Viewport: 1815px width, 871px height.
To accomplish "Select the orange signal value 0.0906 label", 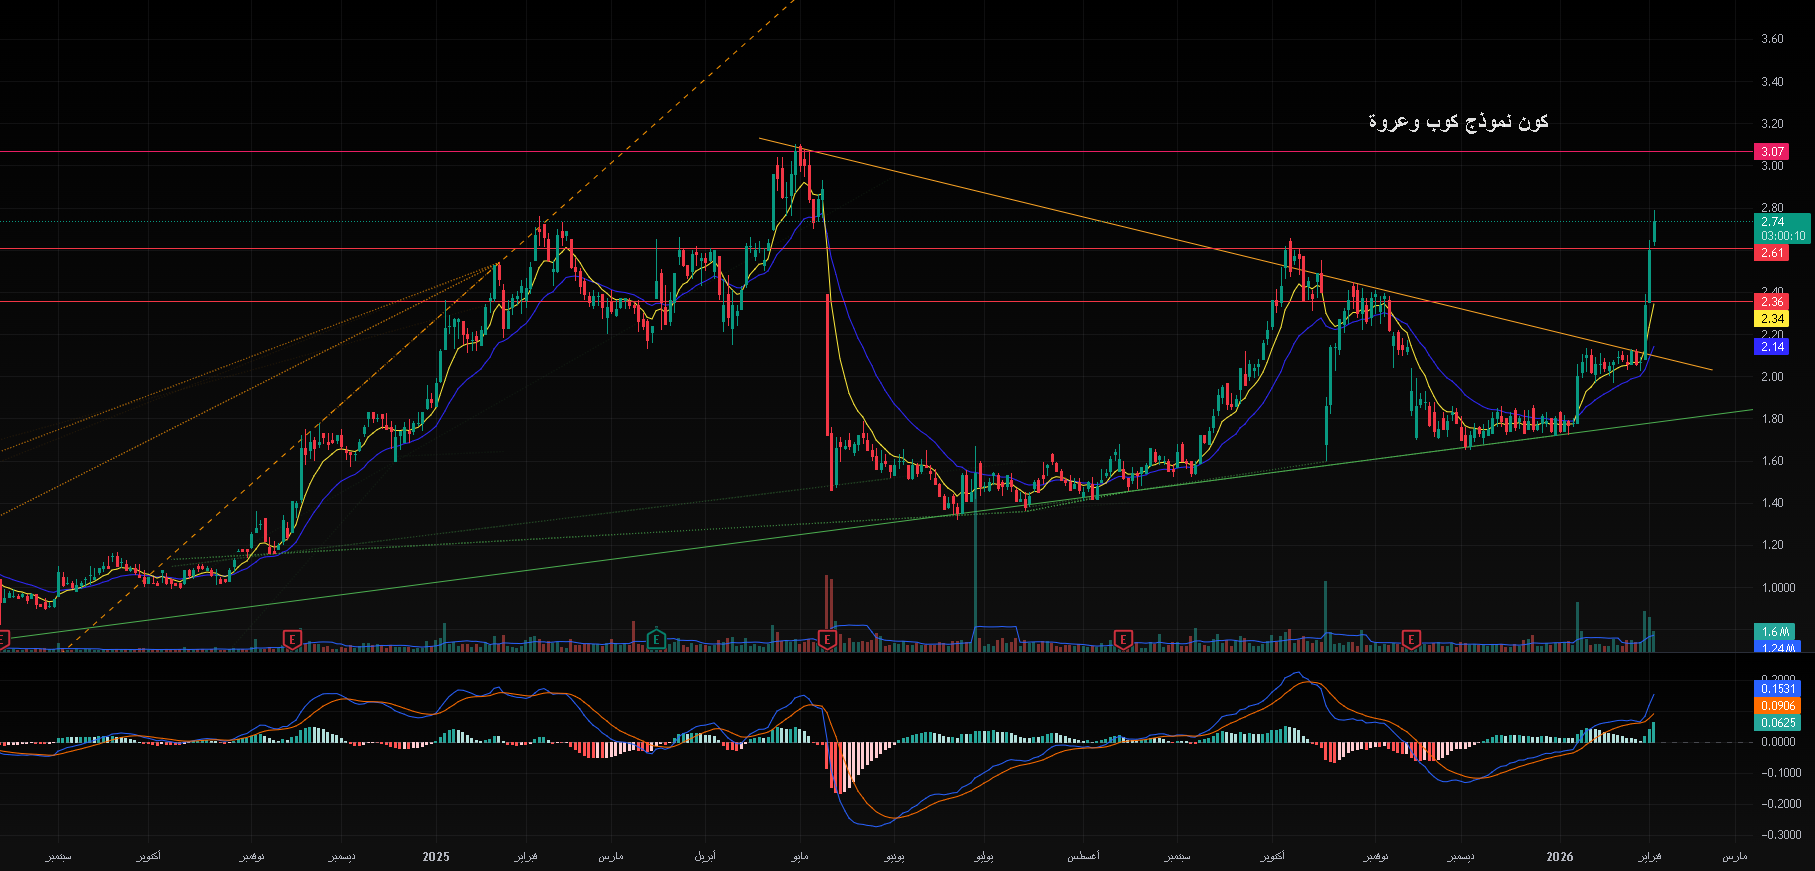I will point(1777,706).
